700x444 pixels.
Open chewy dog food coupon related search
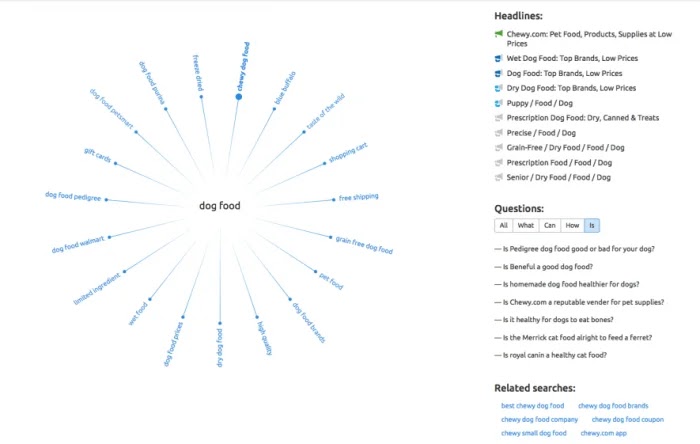tap(628, 419)
